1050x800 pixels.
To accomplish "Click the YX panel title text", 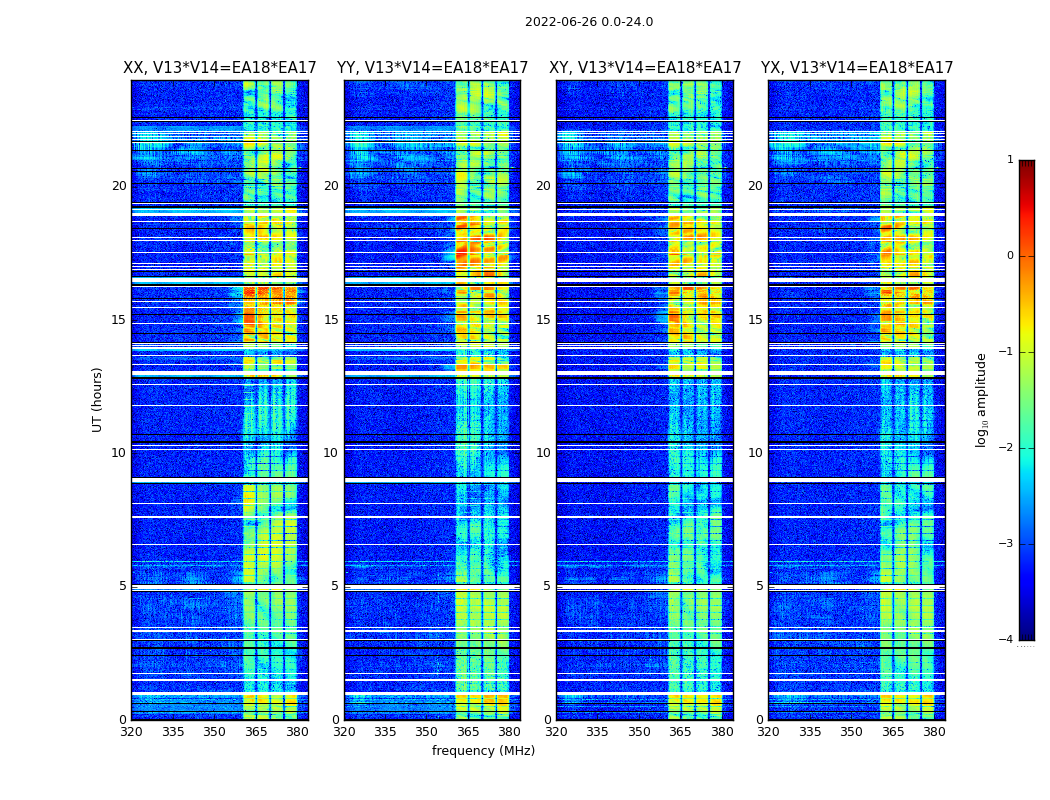I will point(857,68).
